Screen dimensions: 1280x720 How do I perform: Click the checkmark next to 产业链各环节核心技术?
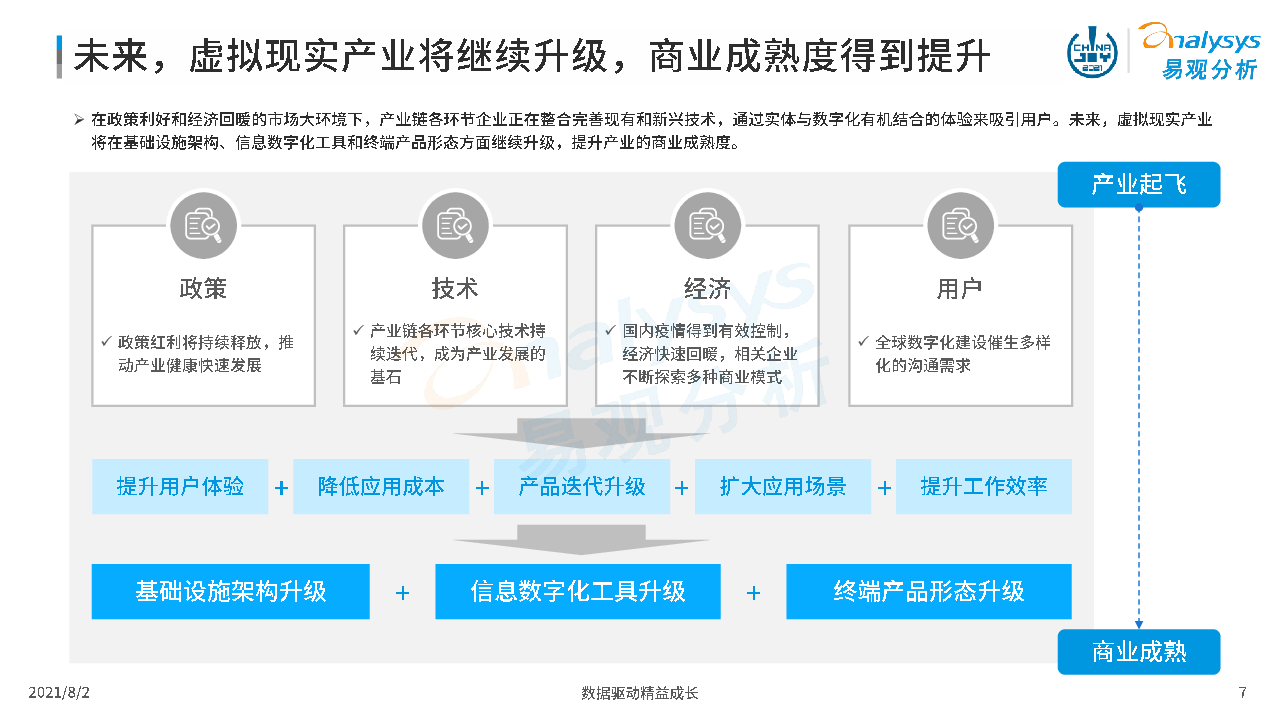(359, 330)
